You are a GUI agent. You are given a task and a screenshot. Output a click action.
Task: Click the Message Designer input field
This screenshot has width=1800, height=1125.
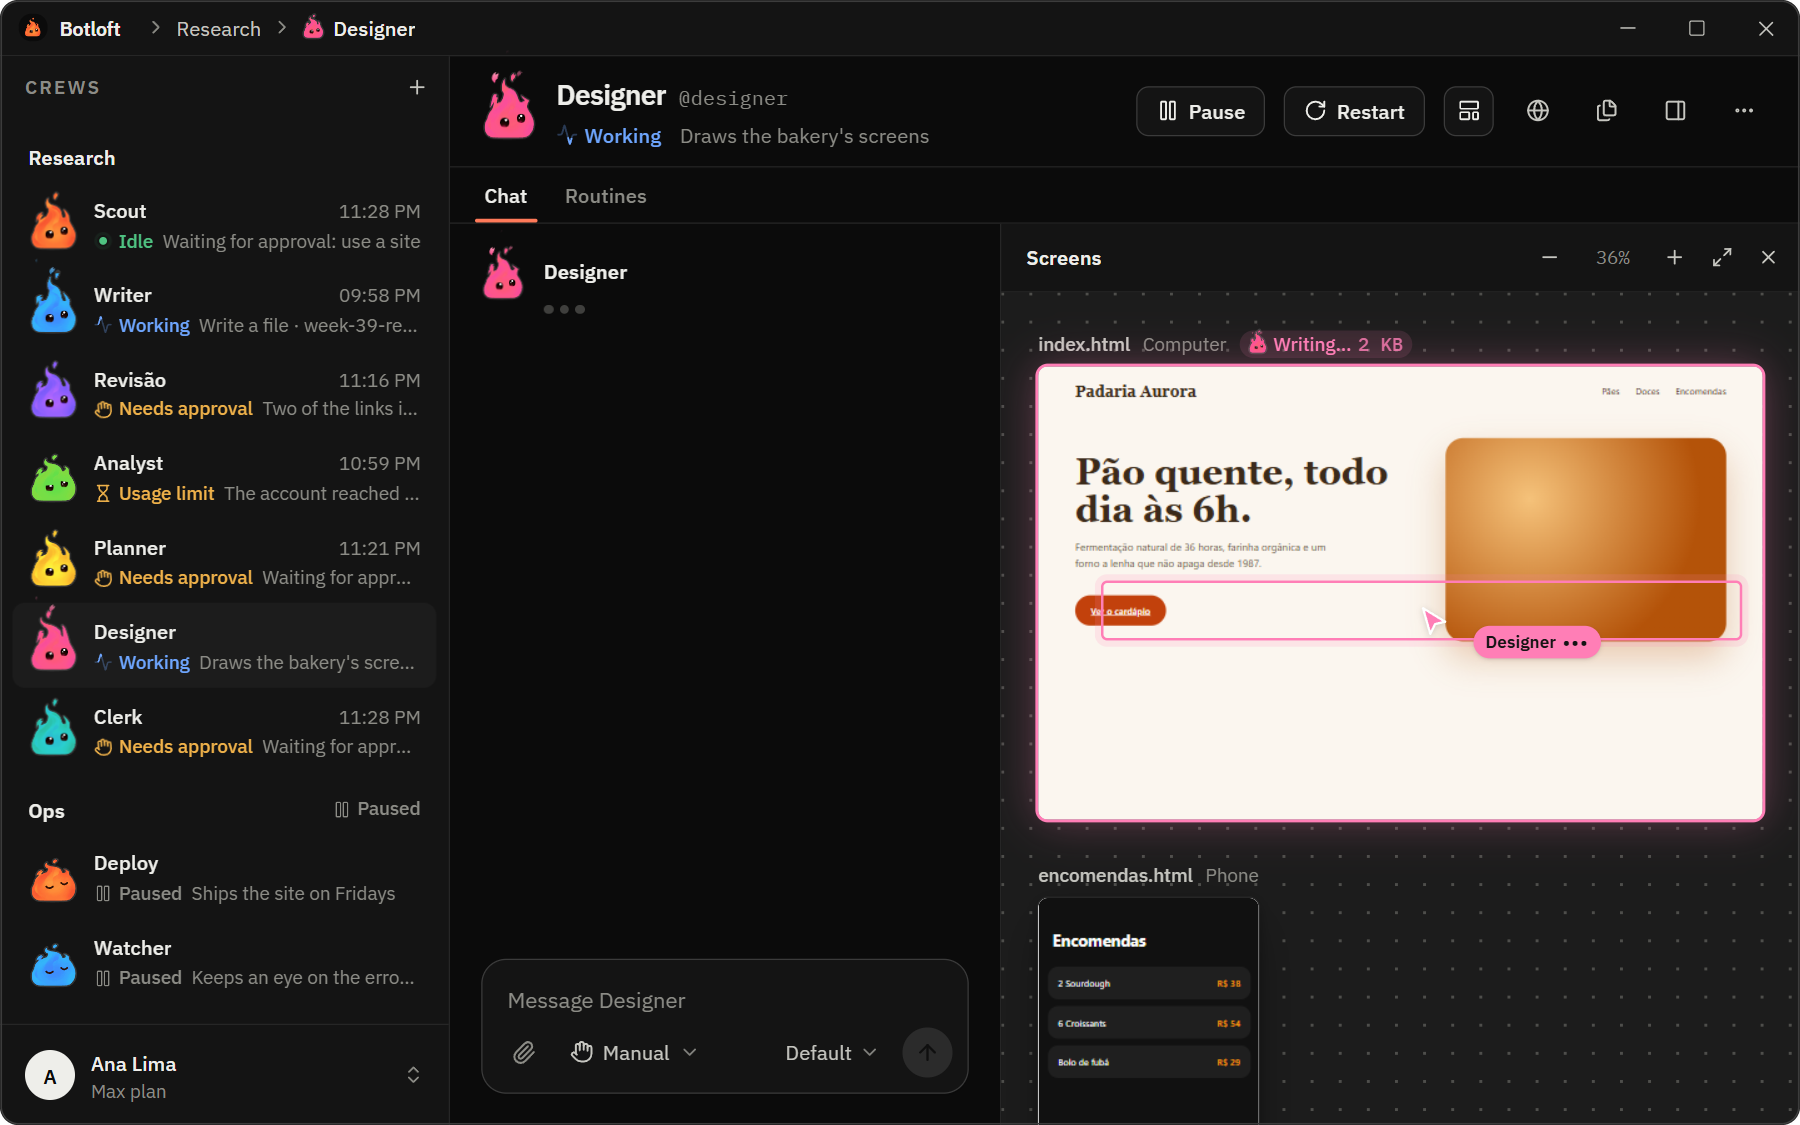(x=725, y=1001)
